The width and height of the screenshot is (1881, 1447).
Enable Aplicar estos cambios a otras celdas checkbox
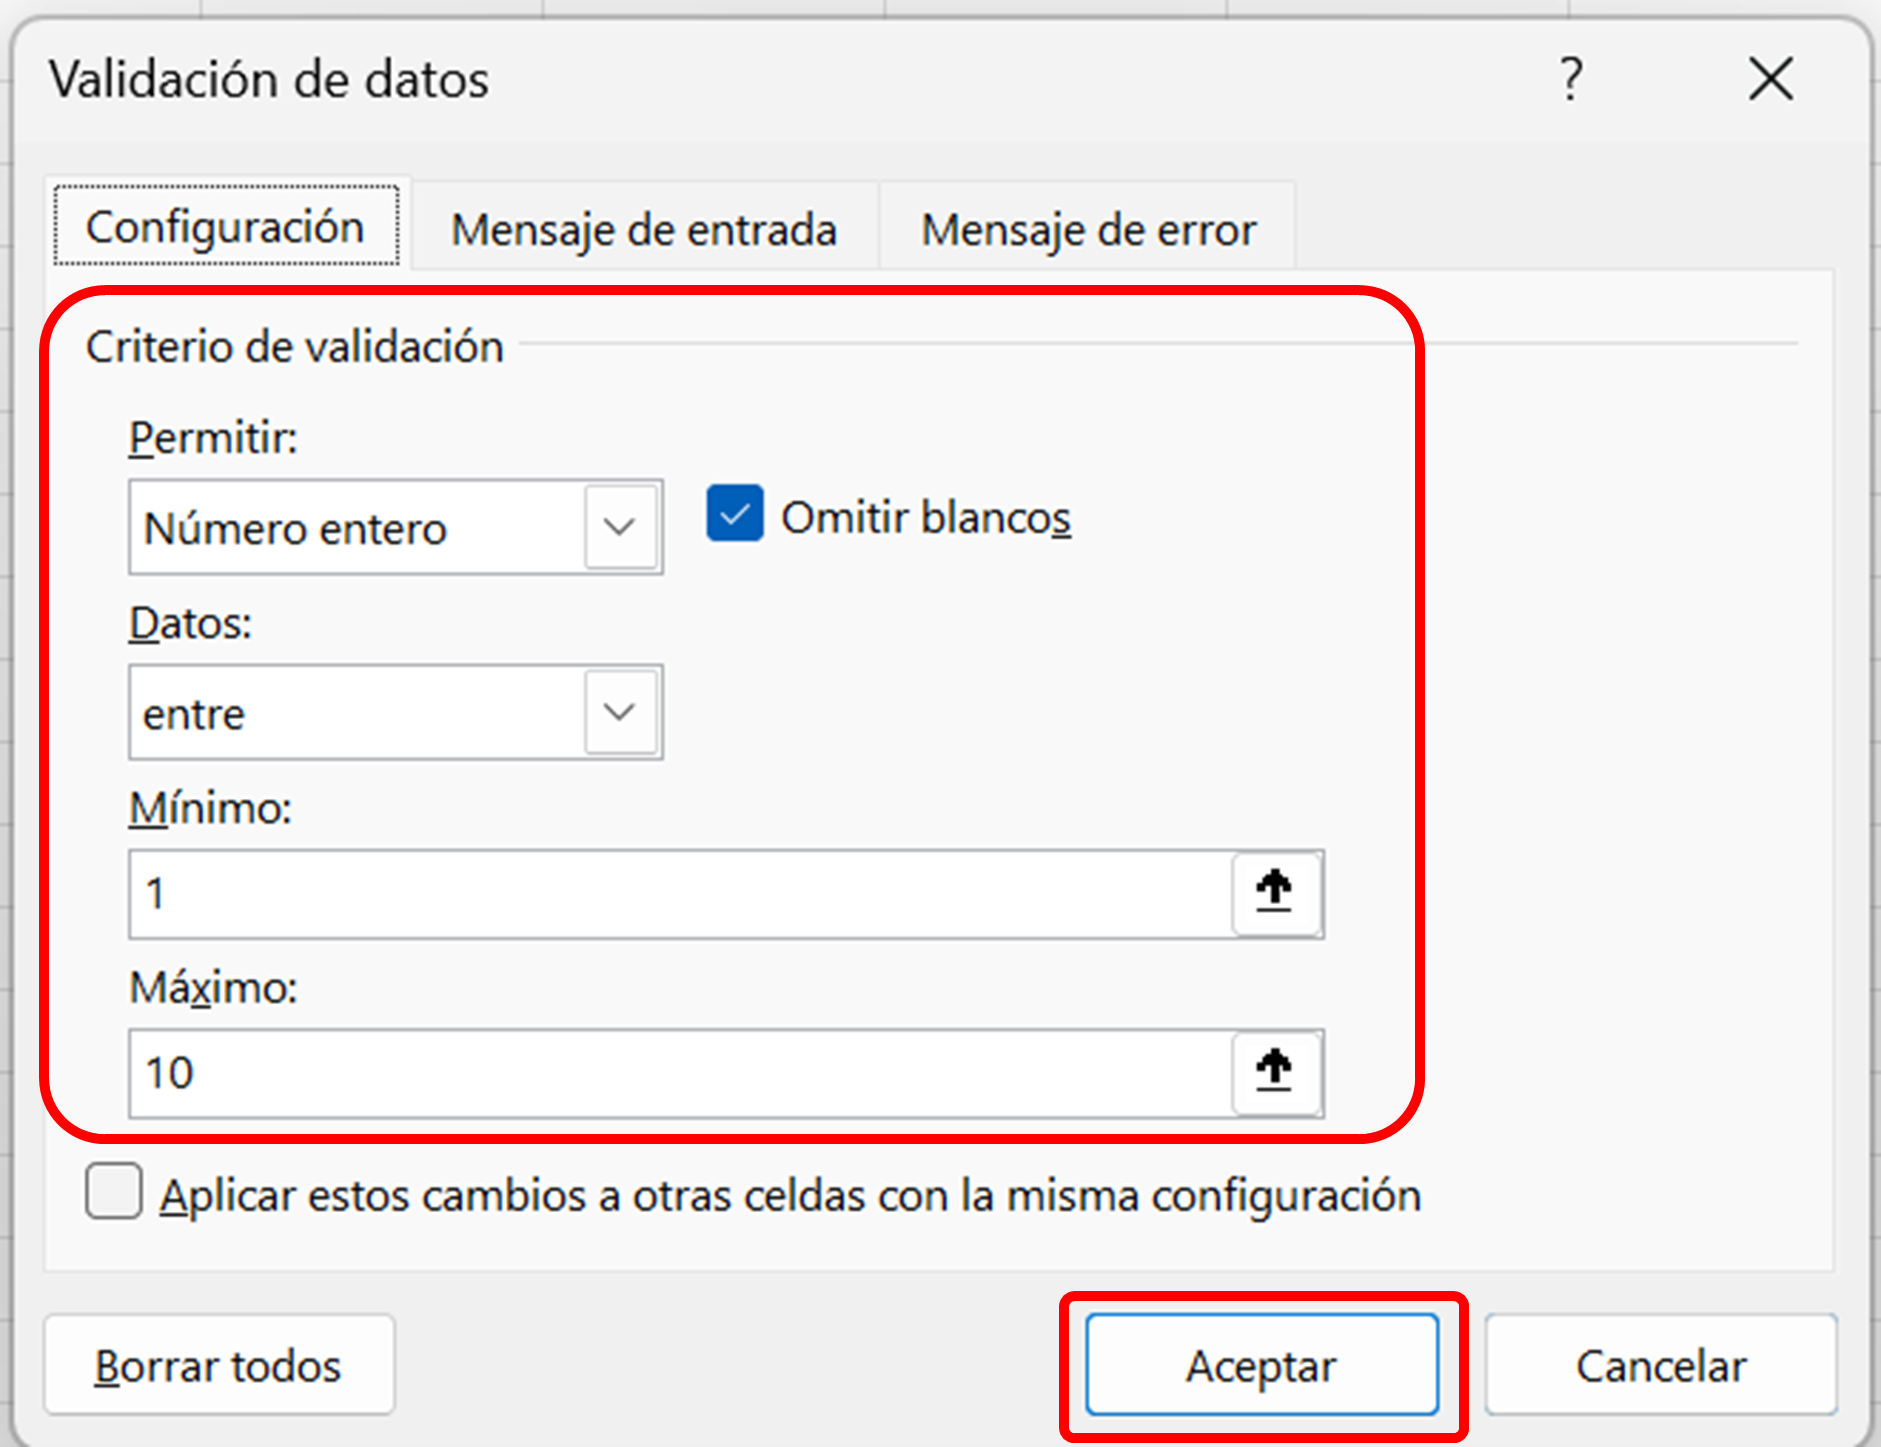114,1192
